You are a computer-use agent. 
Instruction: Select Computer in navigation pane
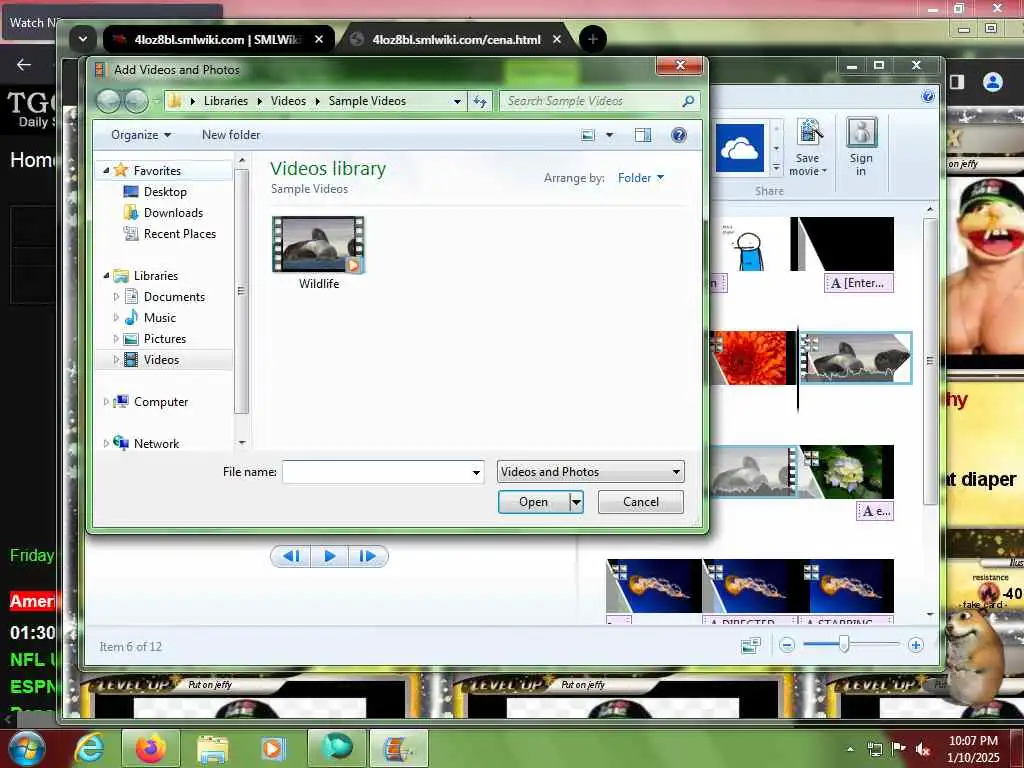pos(161,402)
